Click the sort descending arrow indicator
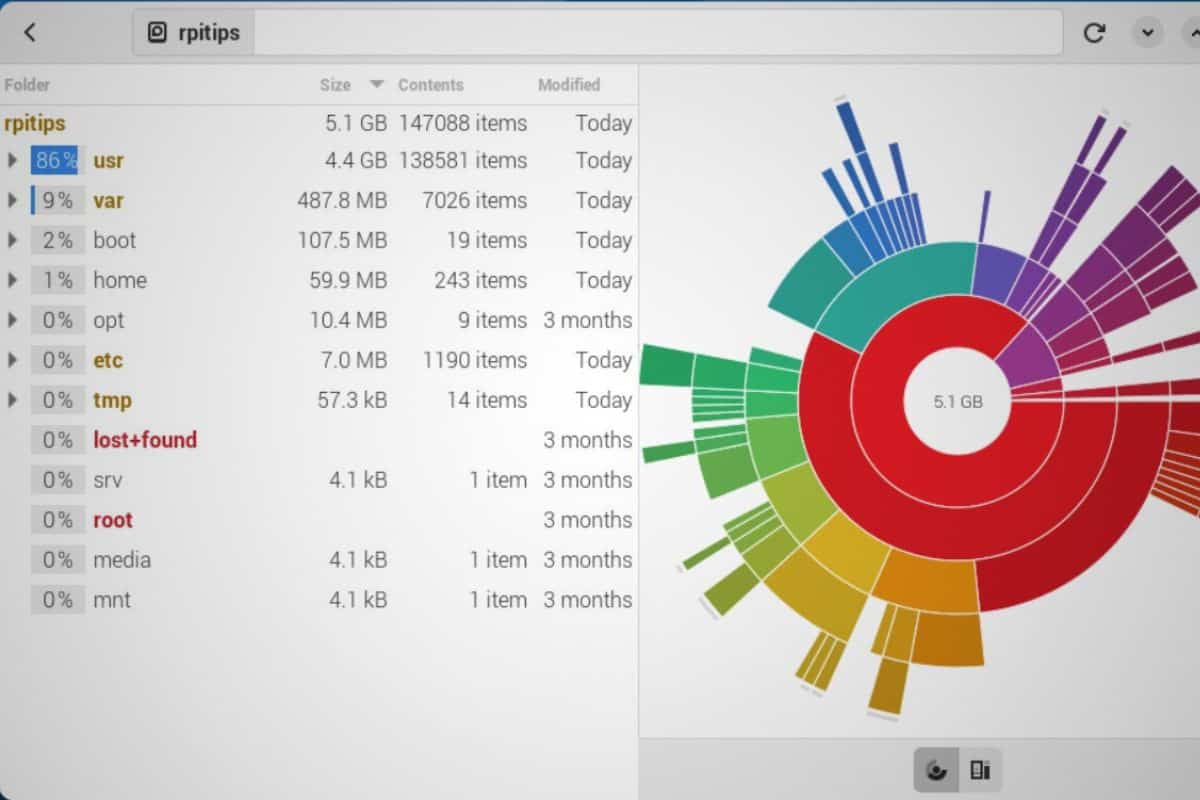 [x=376, y=84]
